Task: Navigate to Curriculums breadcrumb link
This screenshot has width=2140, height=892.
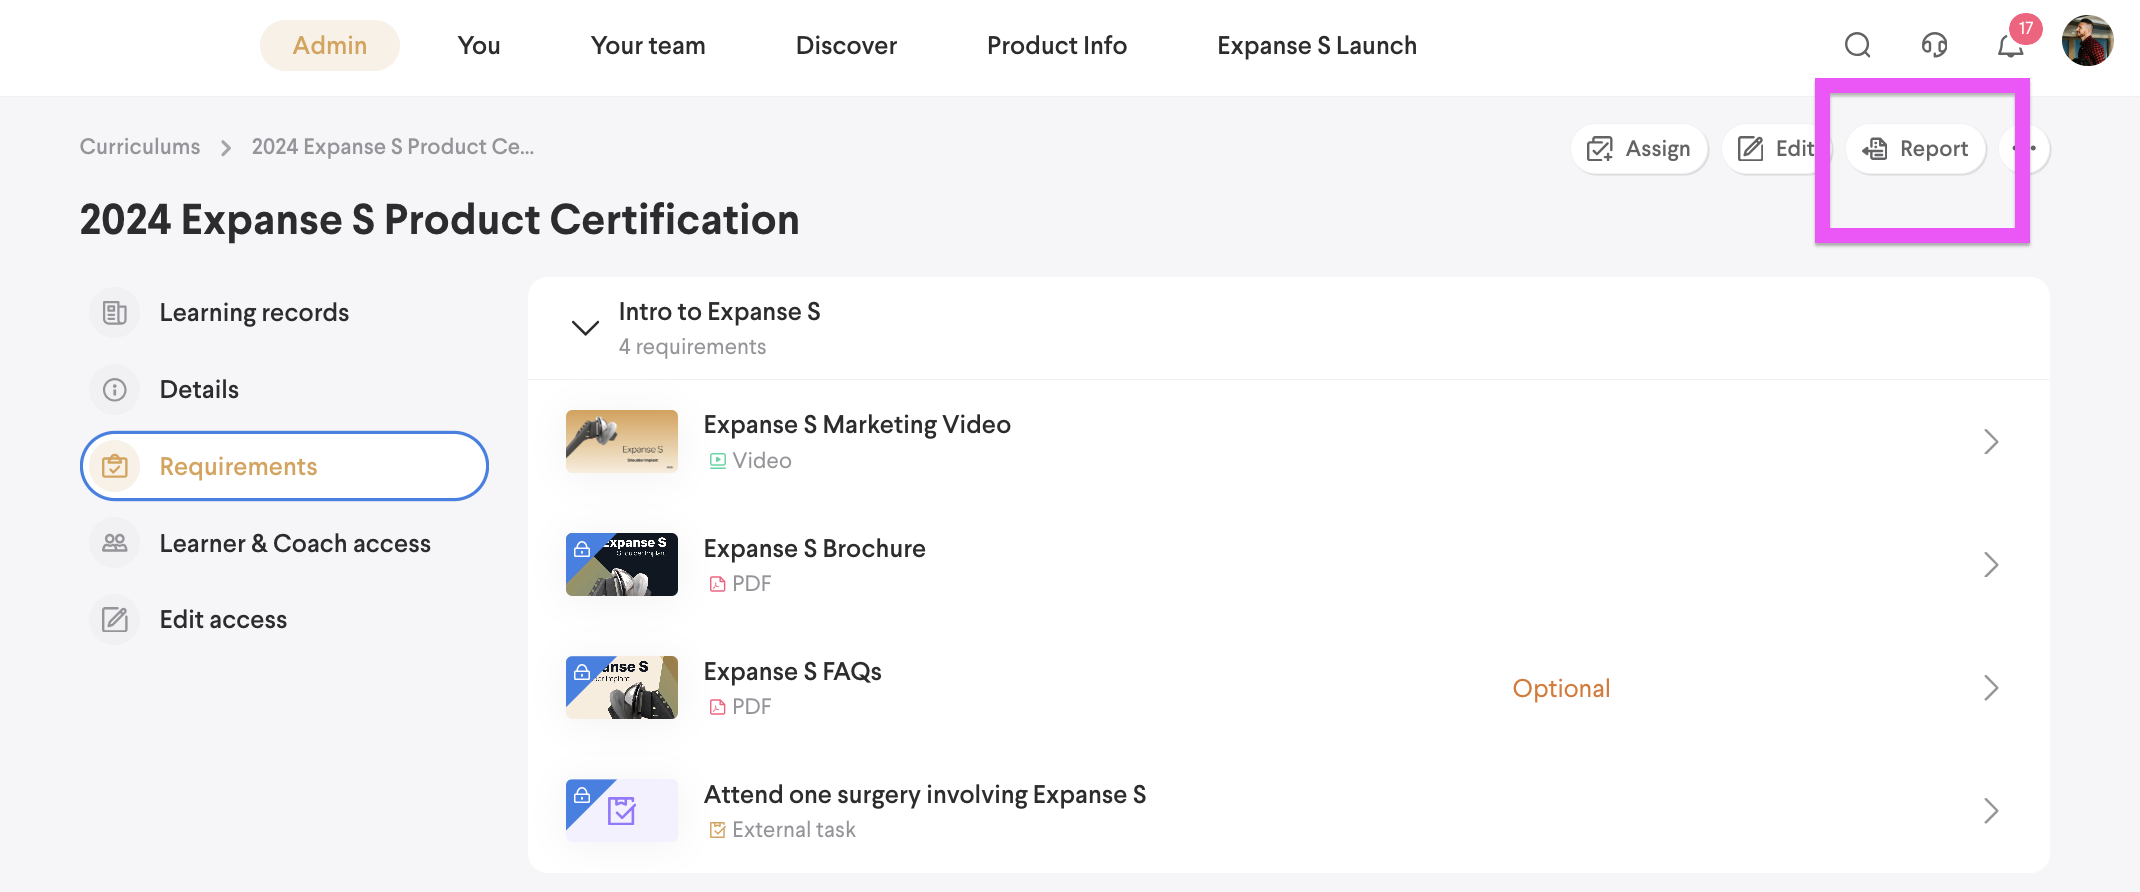Action: 140,147
